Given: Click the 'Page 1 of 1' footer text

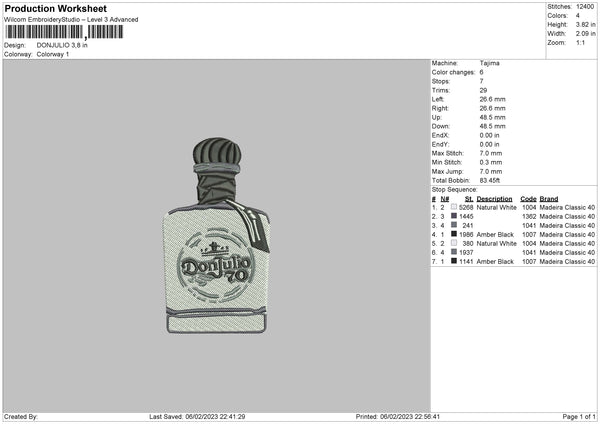Looking at the screenshot, I should (579, 416).
